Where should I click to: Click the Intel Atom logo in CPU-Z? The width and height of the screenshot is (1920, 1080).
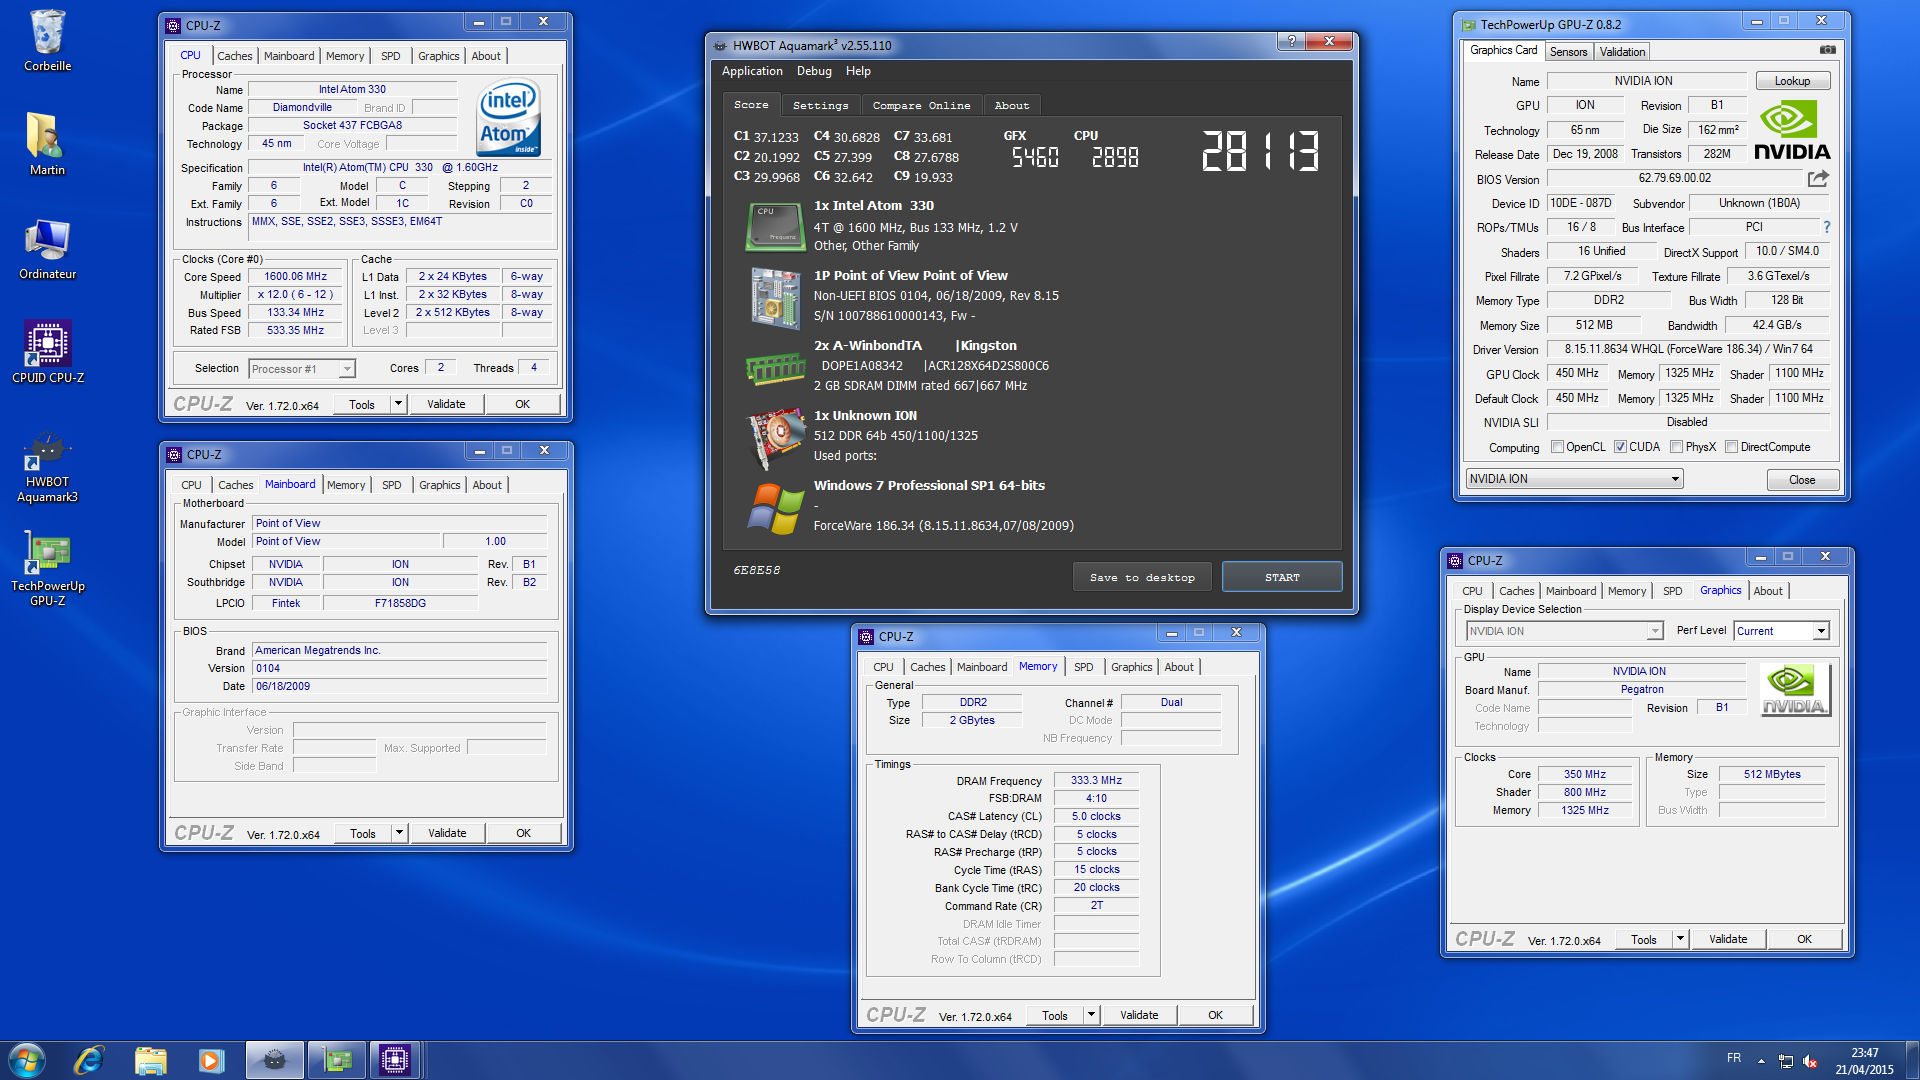click(x=509, y=117)
